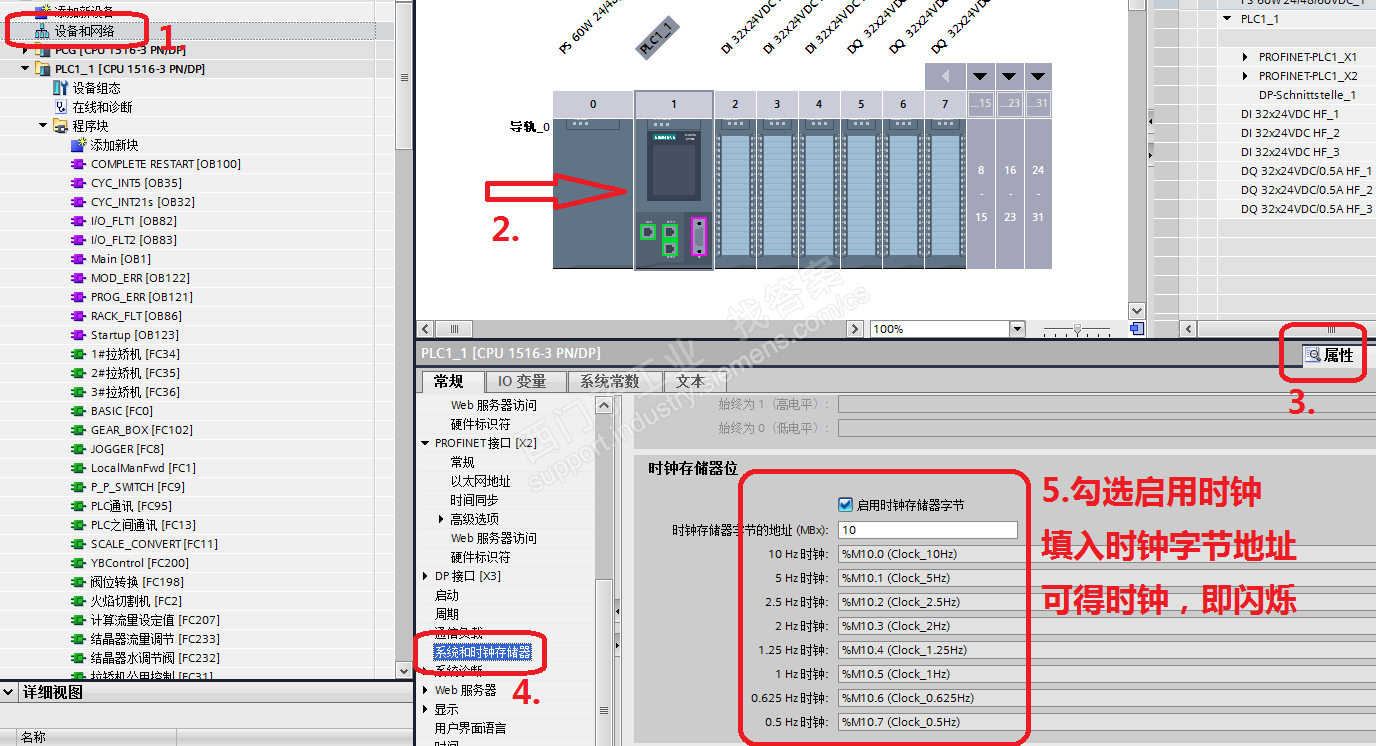Select 时间同步 in the properties tree
Image resolution: width=1376 pixels, height=746 pixels.
(x=474, y=500)
